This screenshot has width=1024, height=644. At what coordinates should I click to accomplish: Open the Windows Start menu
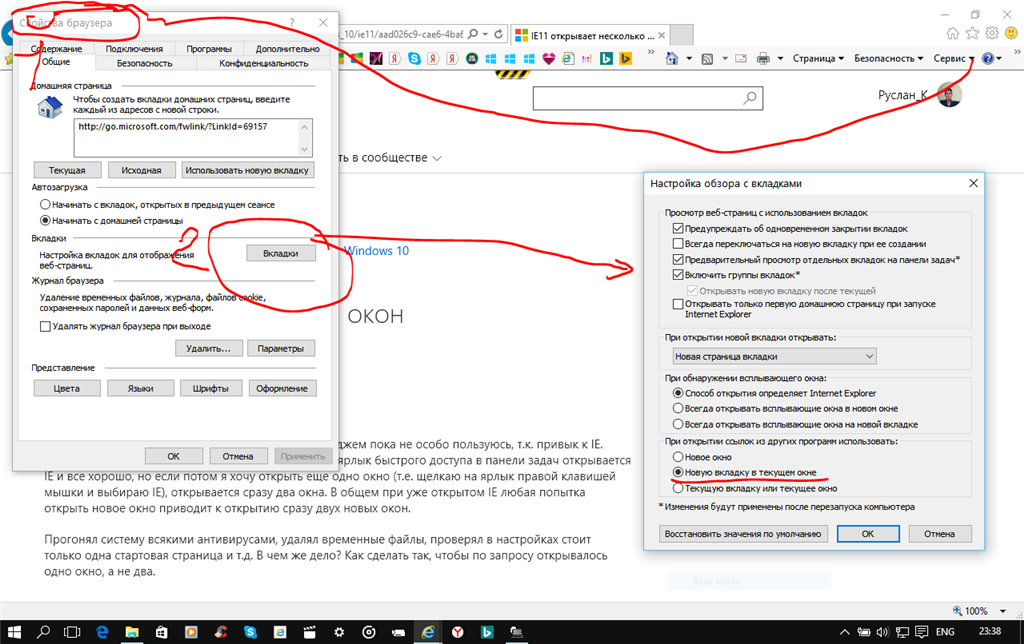click(x=14, y=632)
